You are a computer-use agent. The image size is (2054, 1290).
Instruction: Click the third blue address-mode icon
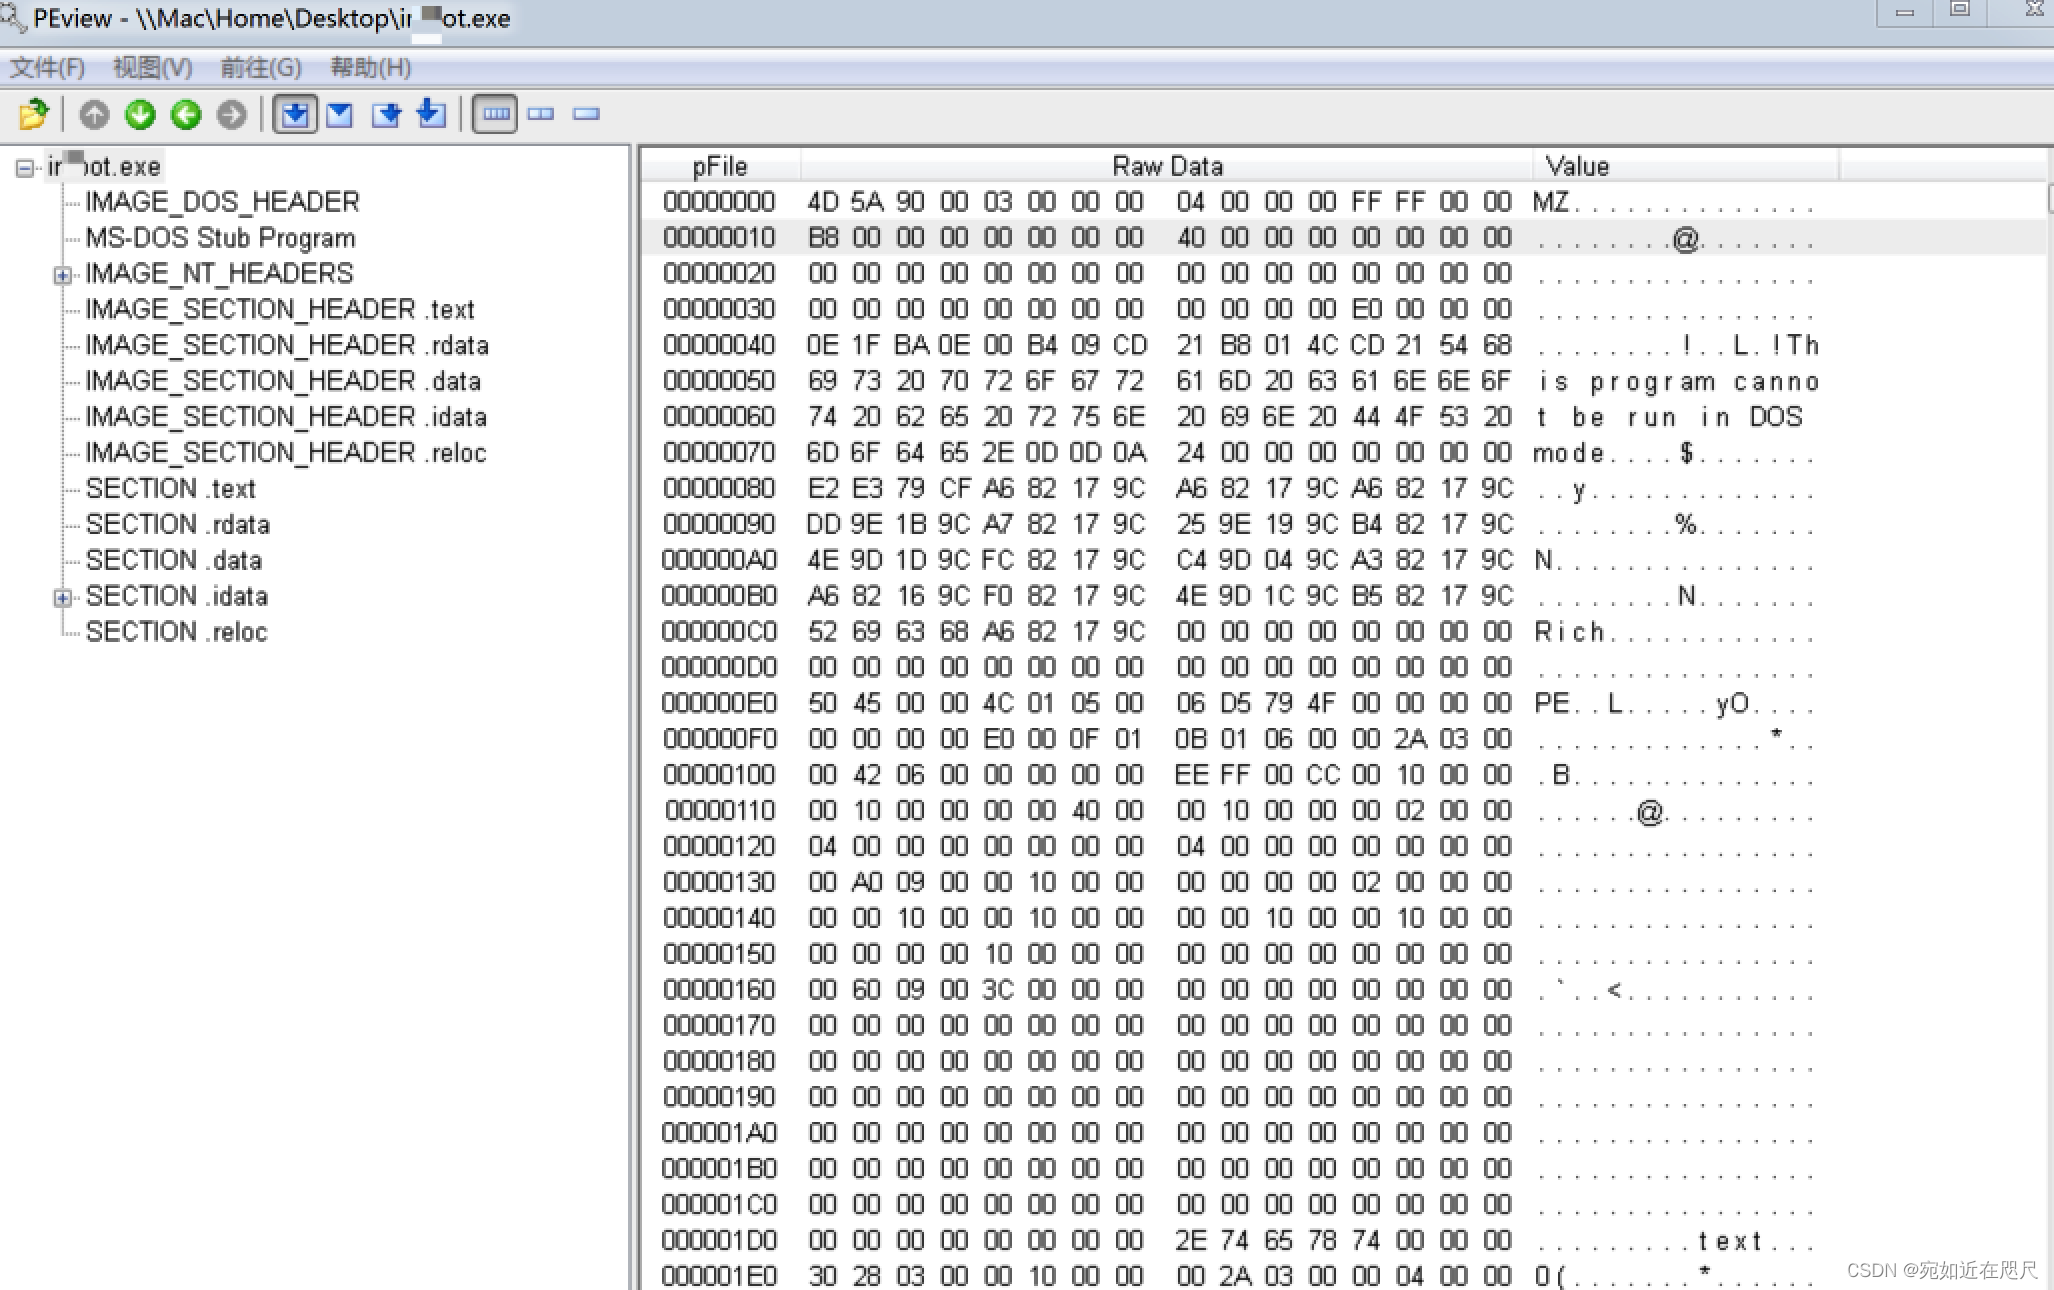[386, 114]
